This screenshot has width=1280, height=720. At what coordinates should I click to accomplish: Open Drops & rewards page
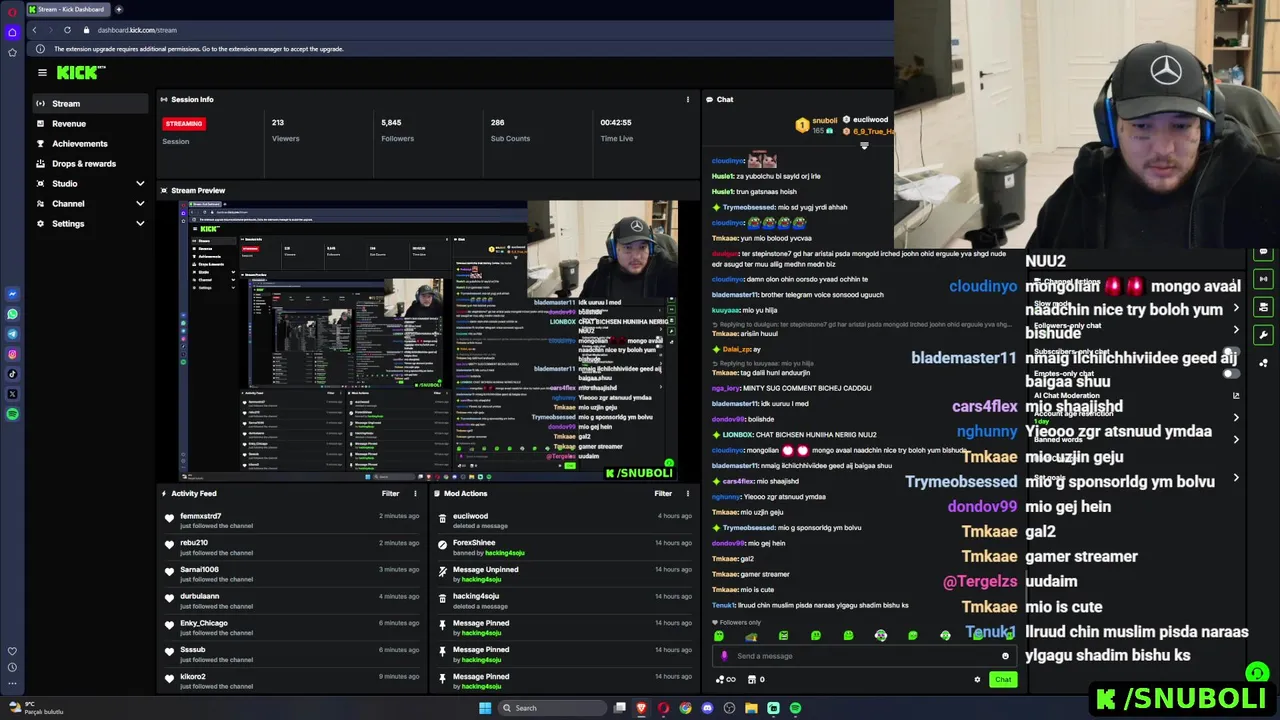pos(90,163)
